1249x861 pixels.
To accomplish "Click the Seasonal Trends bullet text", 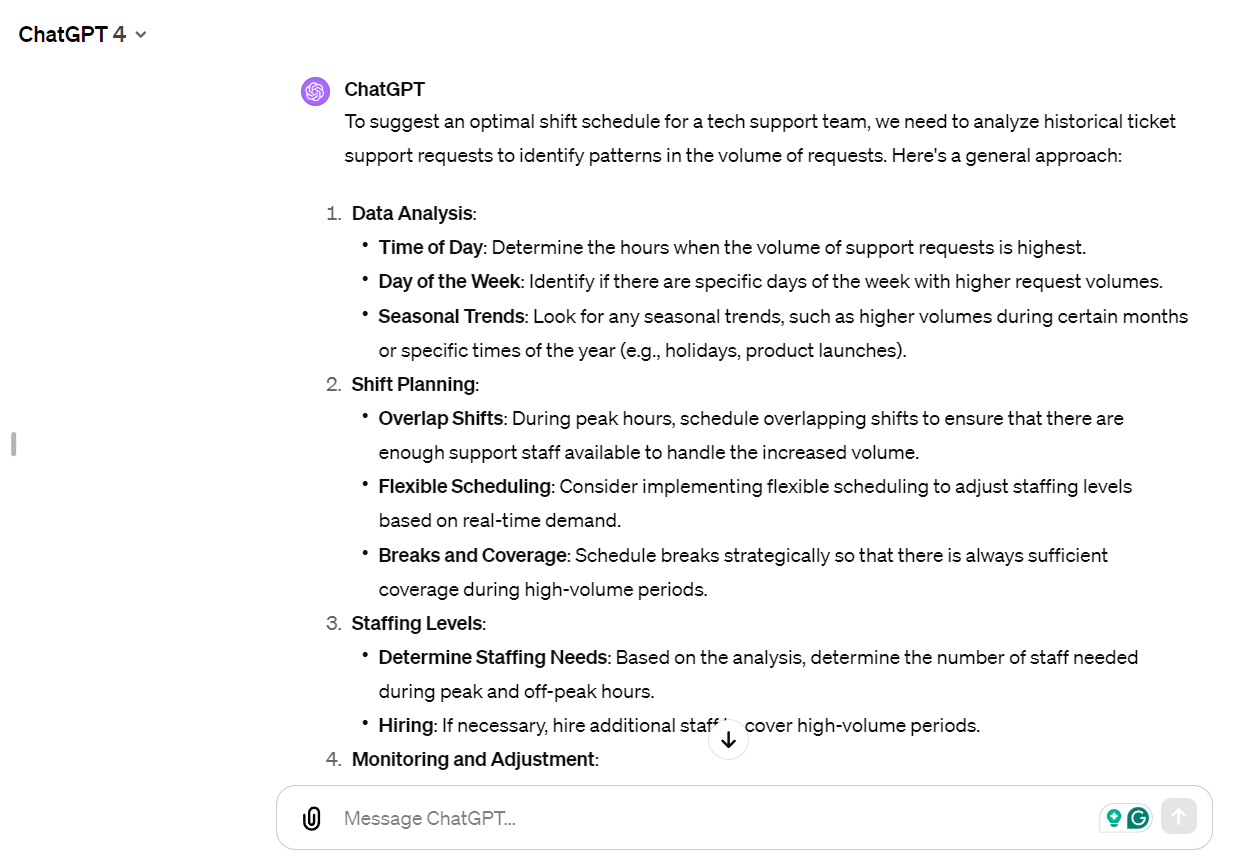I will tap(451, 316).
